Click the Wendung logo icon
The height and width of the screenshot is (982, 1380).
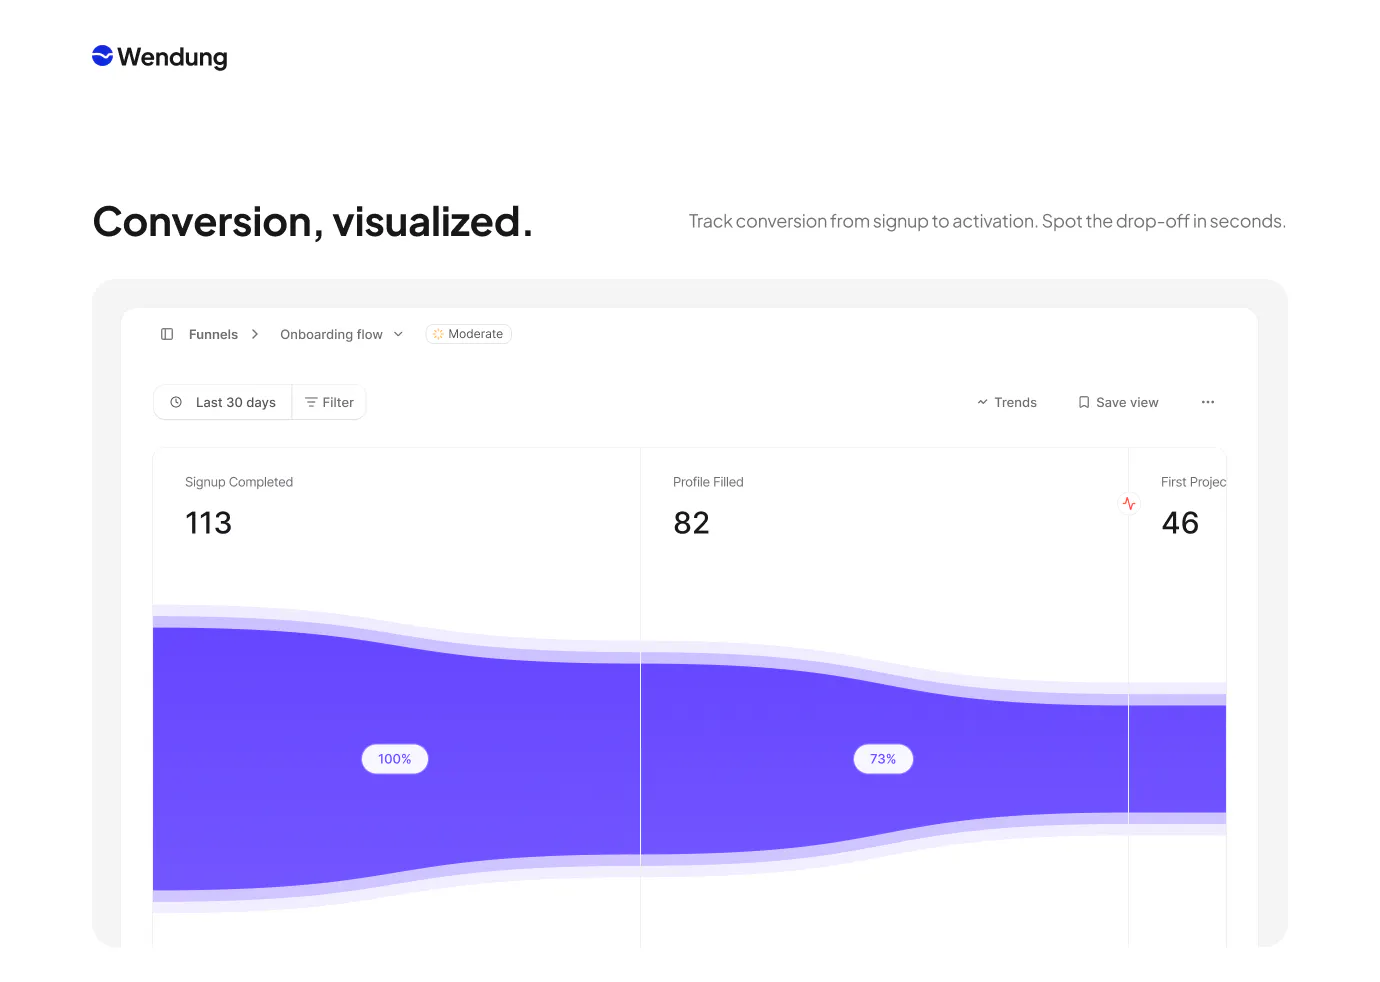102,56
